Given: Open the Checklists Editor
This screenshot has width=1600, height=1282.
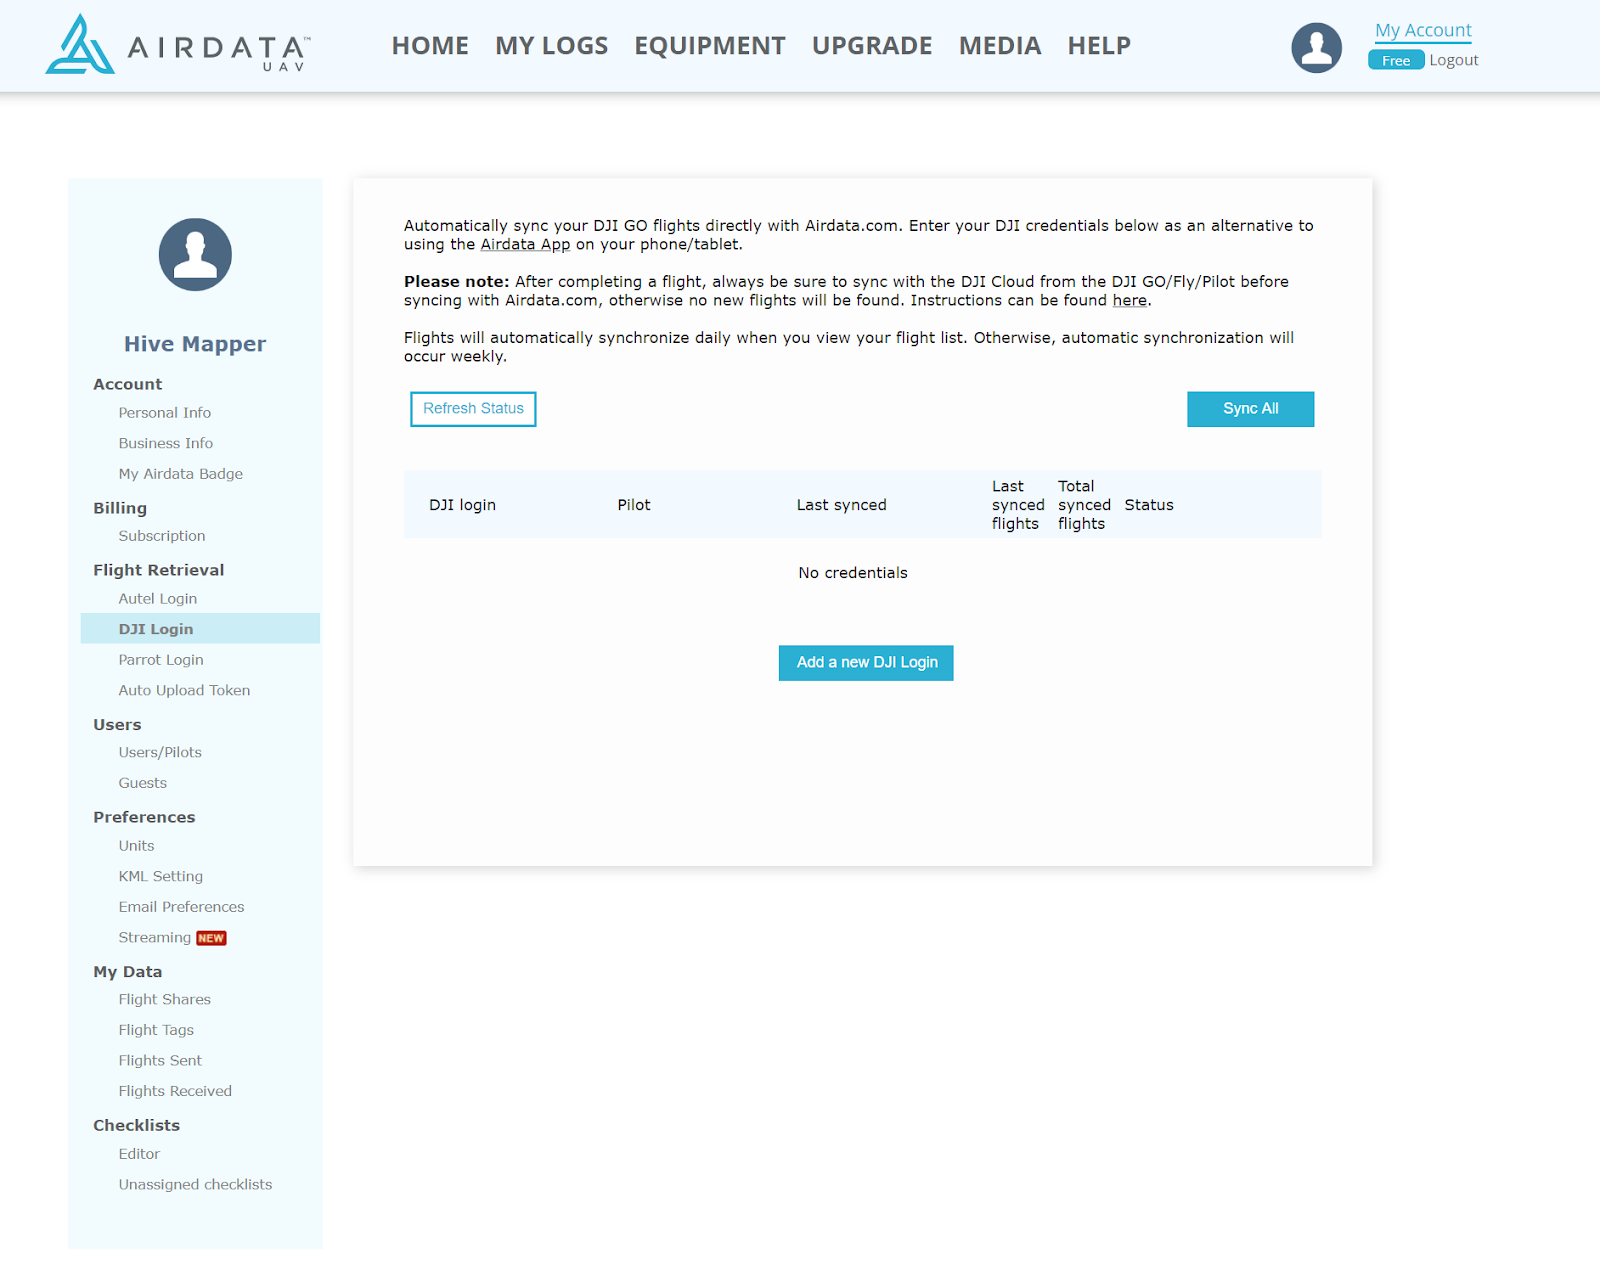Looking at the screenshot, I should pyautogui.click(x=139, y=1154).
